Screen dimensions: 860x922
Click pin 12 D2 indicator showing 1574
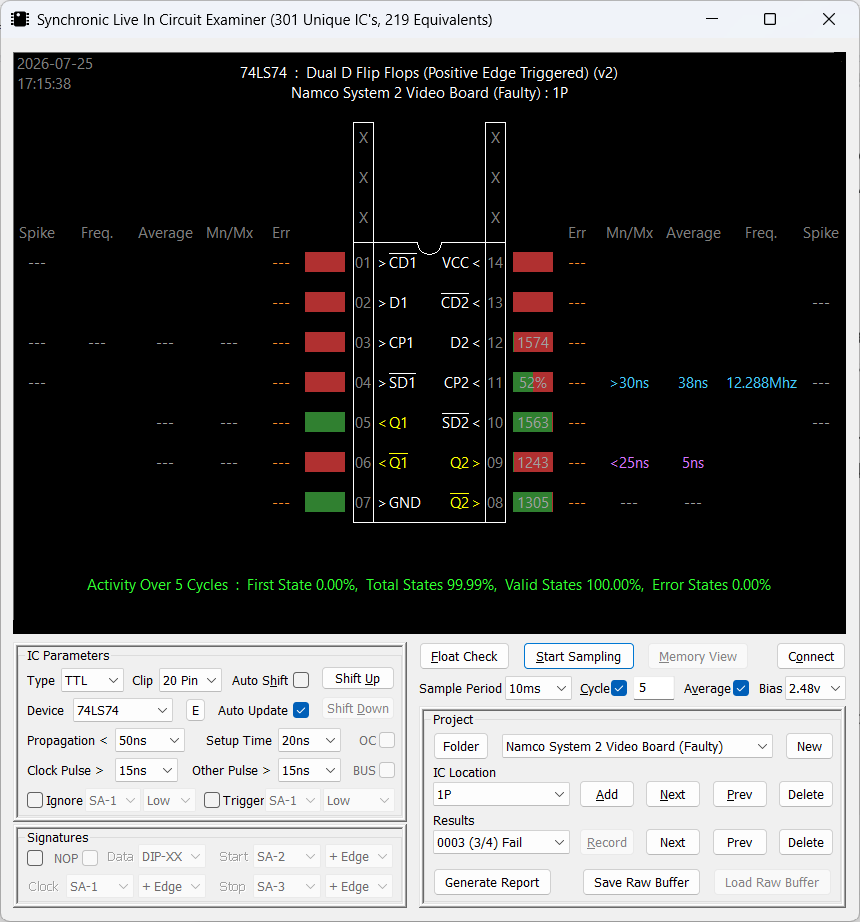533,342
